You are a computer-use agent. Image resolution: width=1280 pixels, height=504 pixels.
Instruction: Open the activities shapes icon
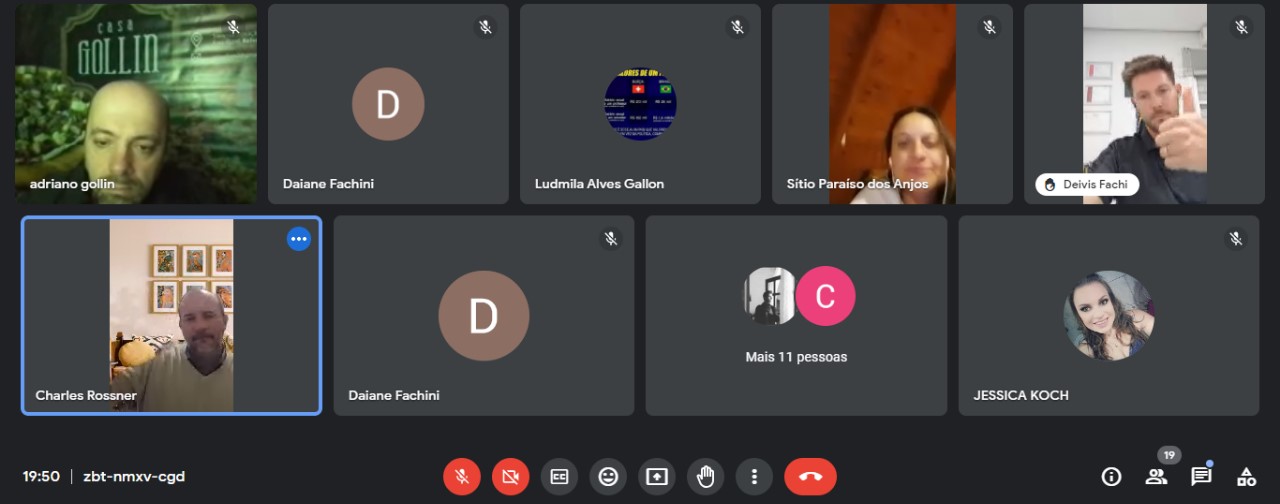coord(1246,476)
